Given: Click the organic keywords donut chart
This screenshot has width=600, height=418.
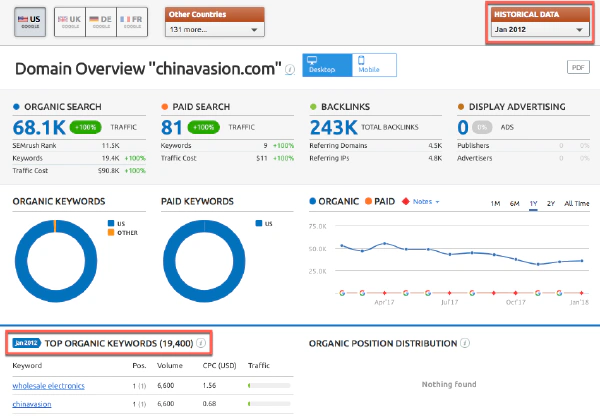Looking at the screenshot, I should 56,261.
